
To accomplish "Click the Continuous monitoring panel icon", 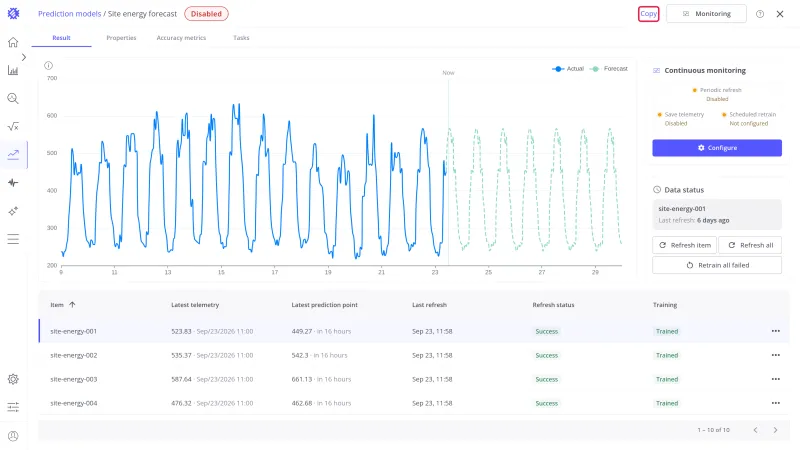I will click(x=657, y=70).
